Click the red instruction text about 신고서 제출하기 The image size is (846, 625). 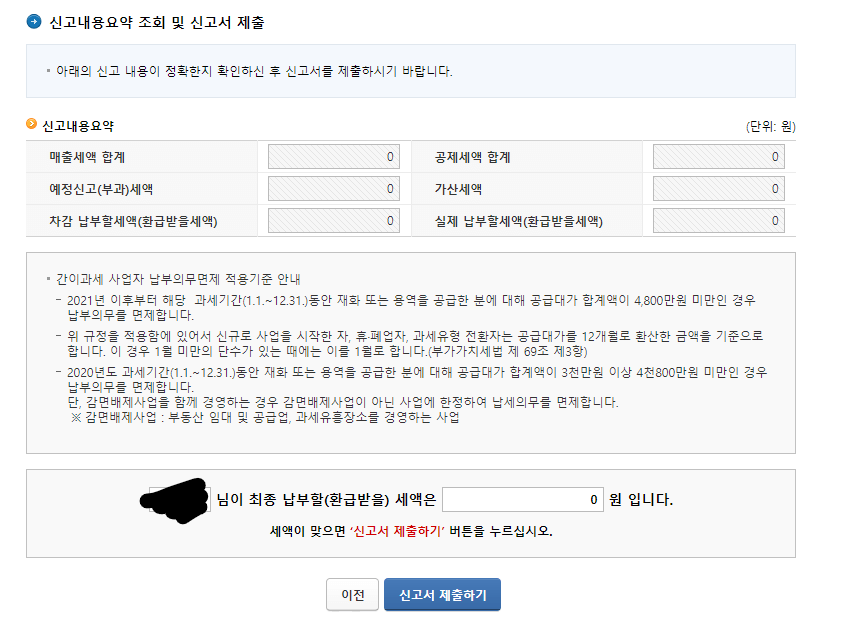(422, 530)
